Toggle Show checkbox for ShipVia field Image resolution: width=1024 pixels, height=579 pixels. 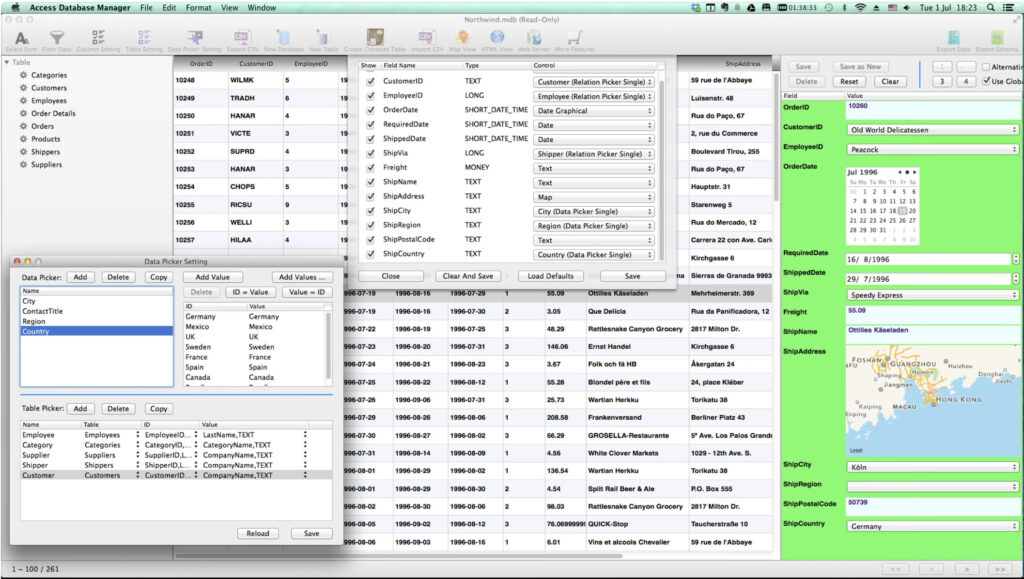coord(370,153)
